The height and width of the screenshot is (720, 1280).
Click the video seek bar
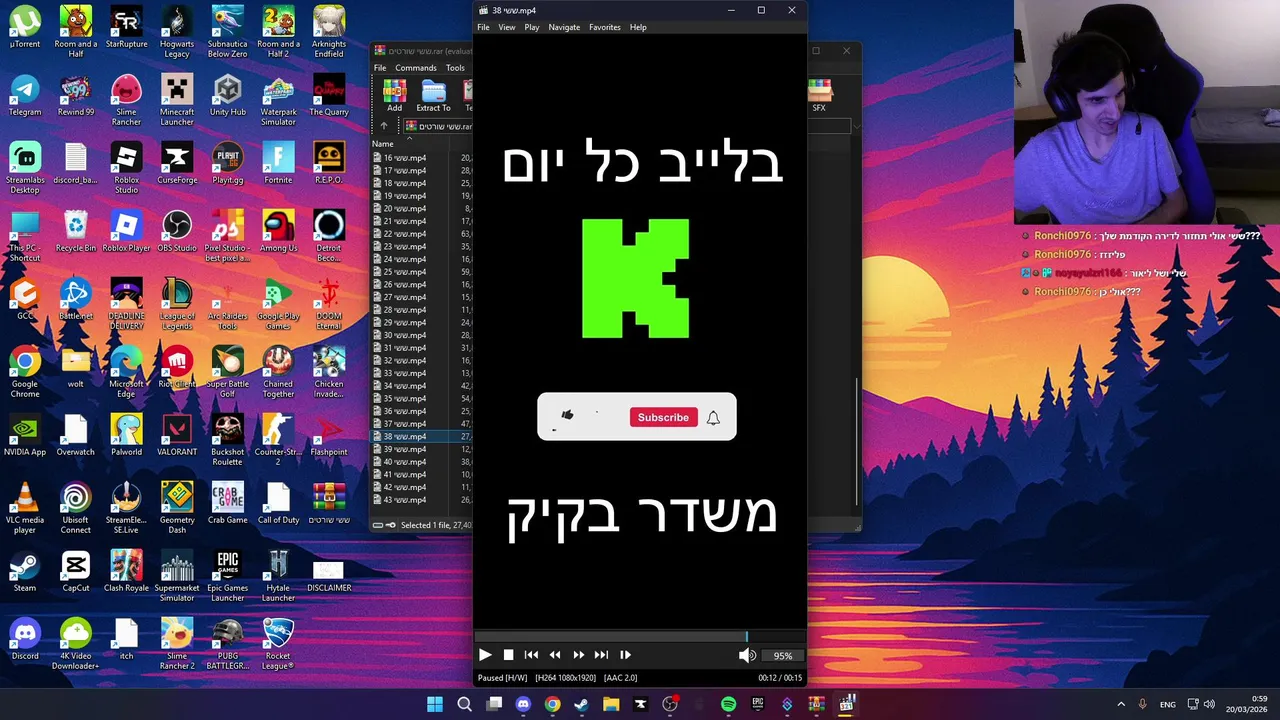click(x=640, y=636)
